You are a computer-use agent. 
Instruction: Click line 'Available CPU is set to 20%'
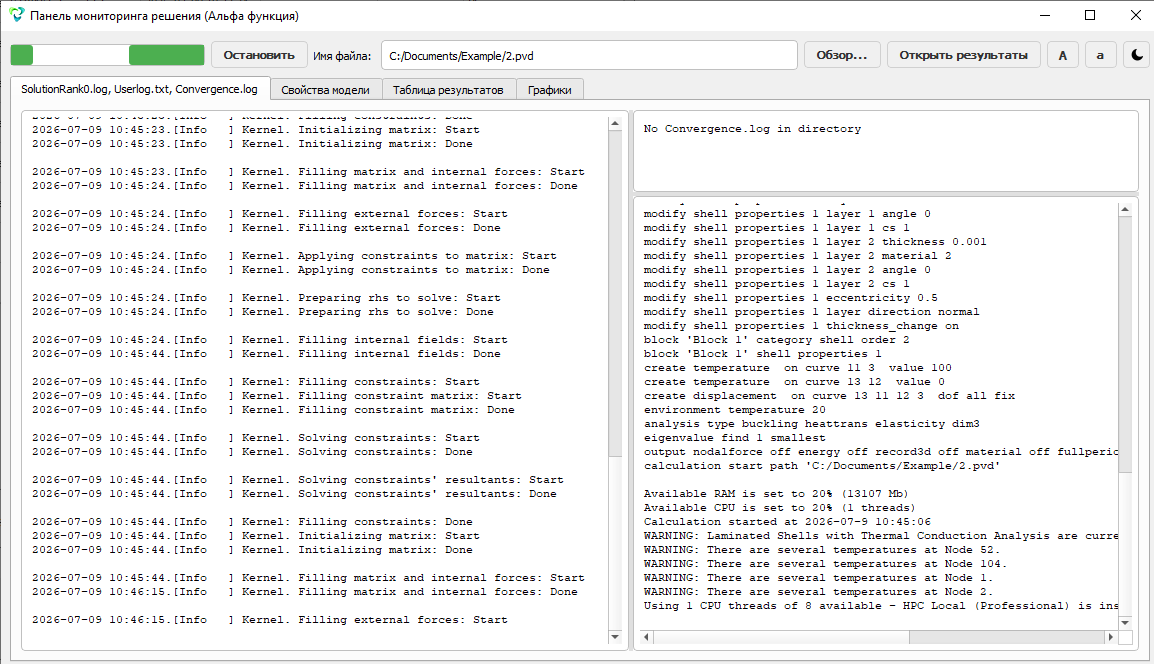pyautogui.click(x=779, y=507)
